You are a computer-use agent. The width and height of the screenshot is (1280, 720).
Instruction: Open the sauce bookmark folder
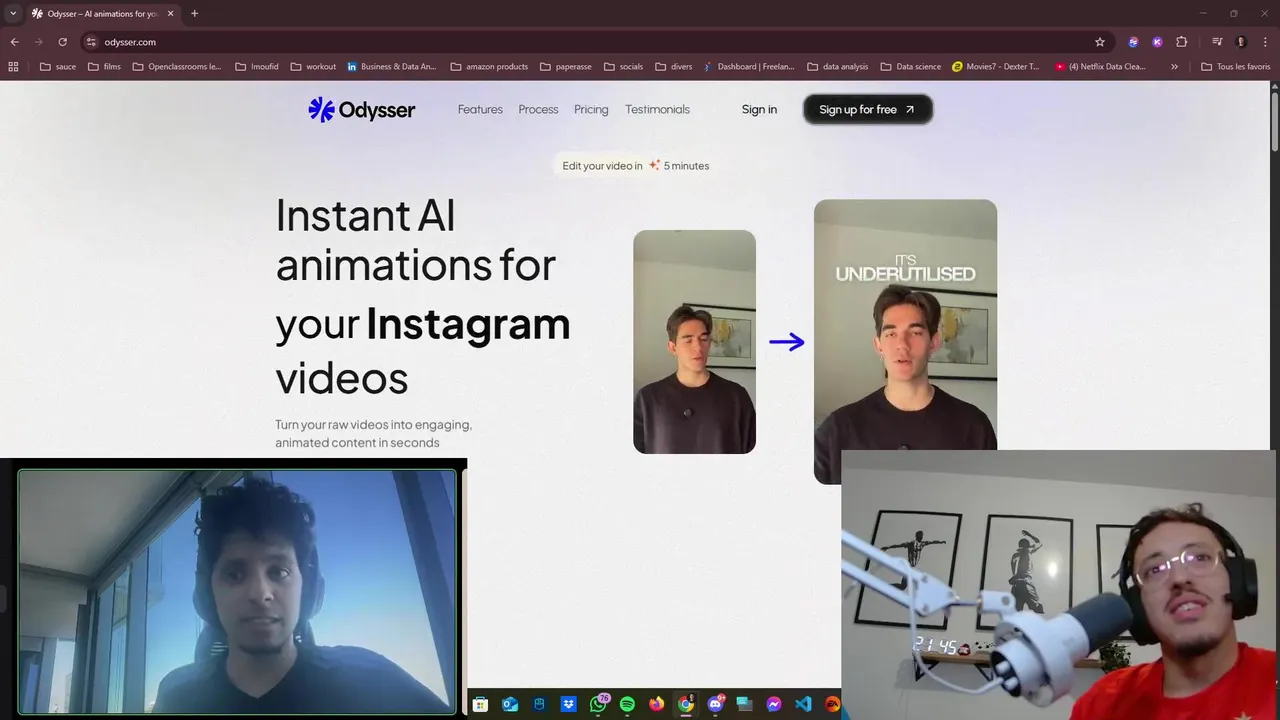57,67
